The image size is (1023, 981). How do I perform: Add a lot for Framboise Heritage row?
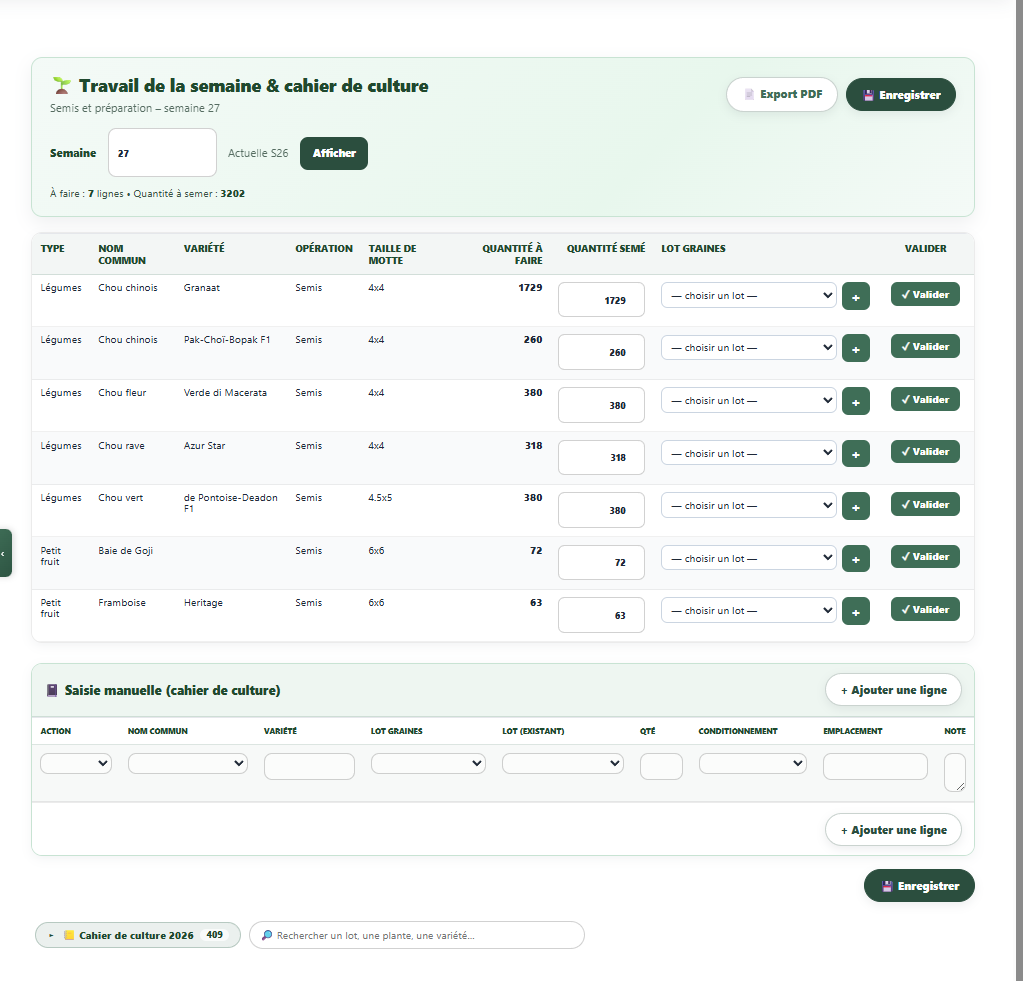click(855, 611)
